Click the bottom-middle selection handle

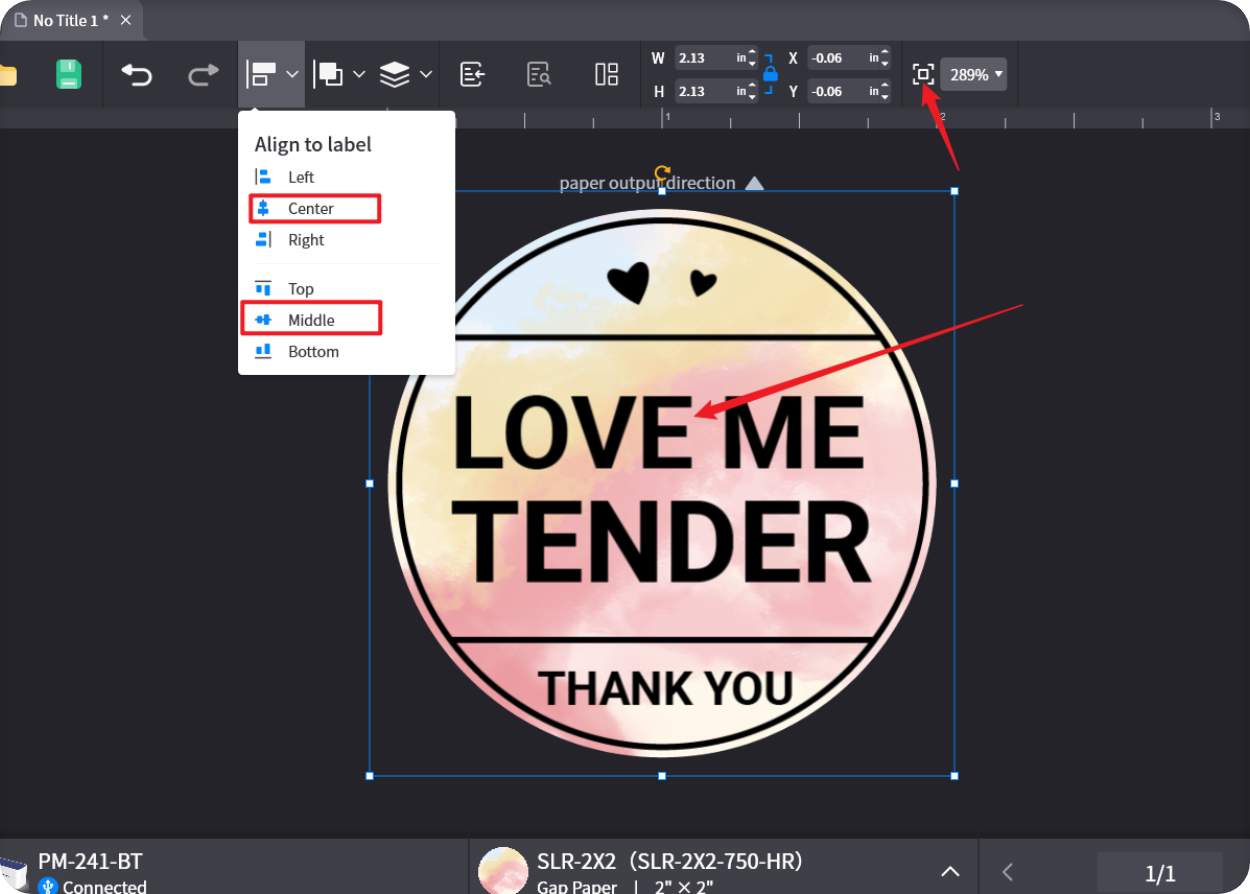[x=662, y=776]
